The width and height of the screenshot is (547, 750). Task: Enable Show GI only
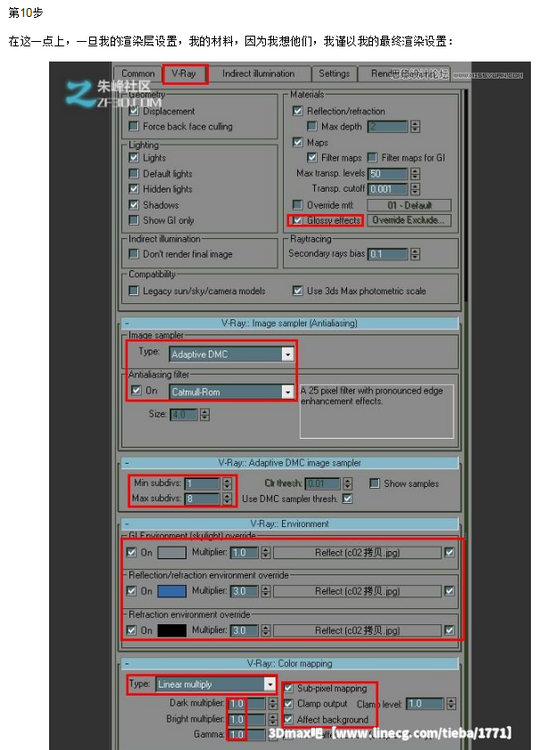(134, 220)
